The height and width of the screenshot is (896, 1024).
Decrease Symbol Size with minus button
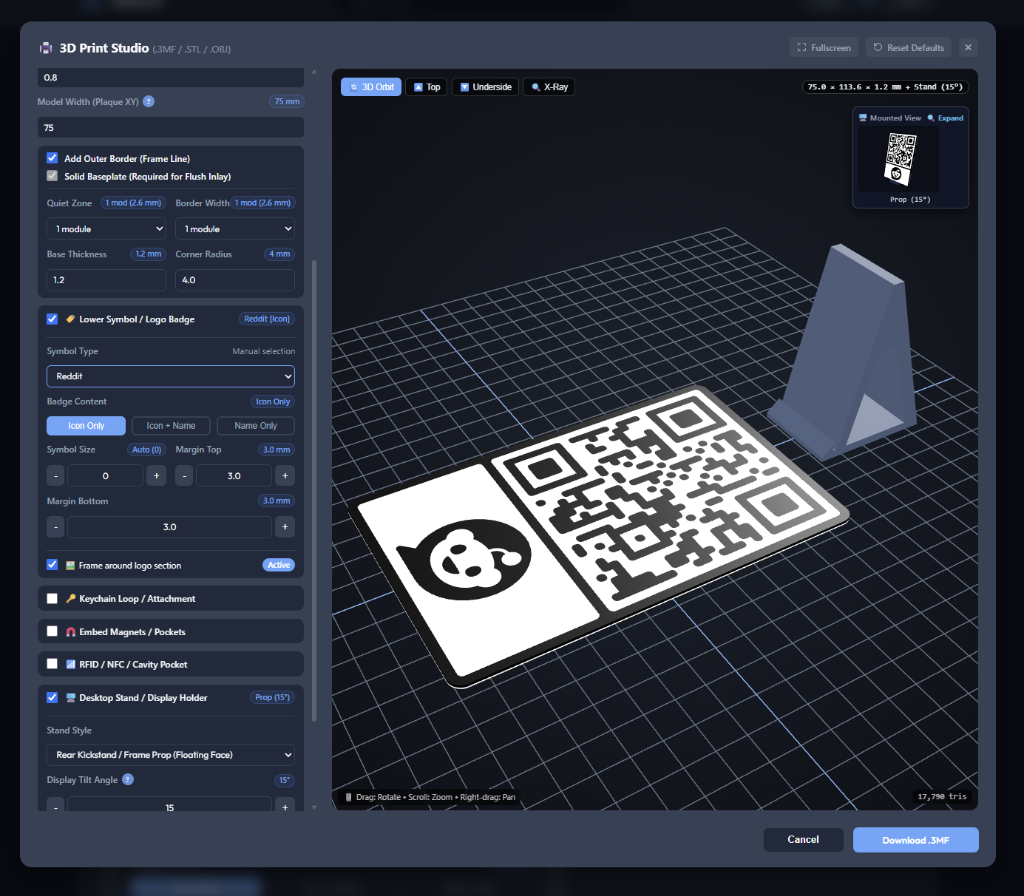pos(56,475)
